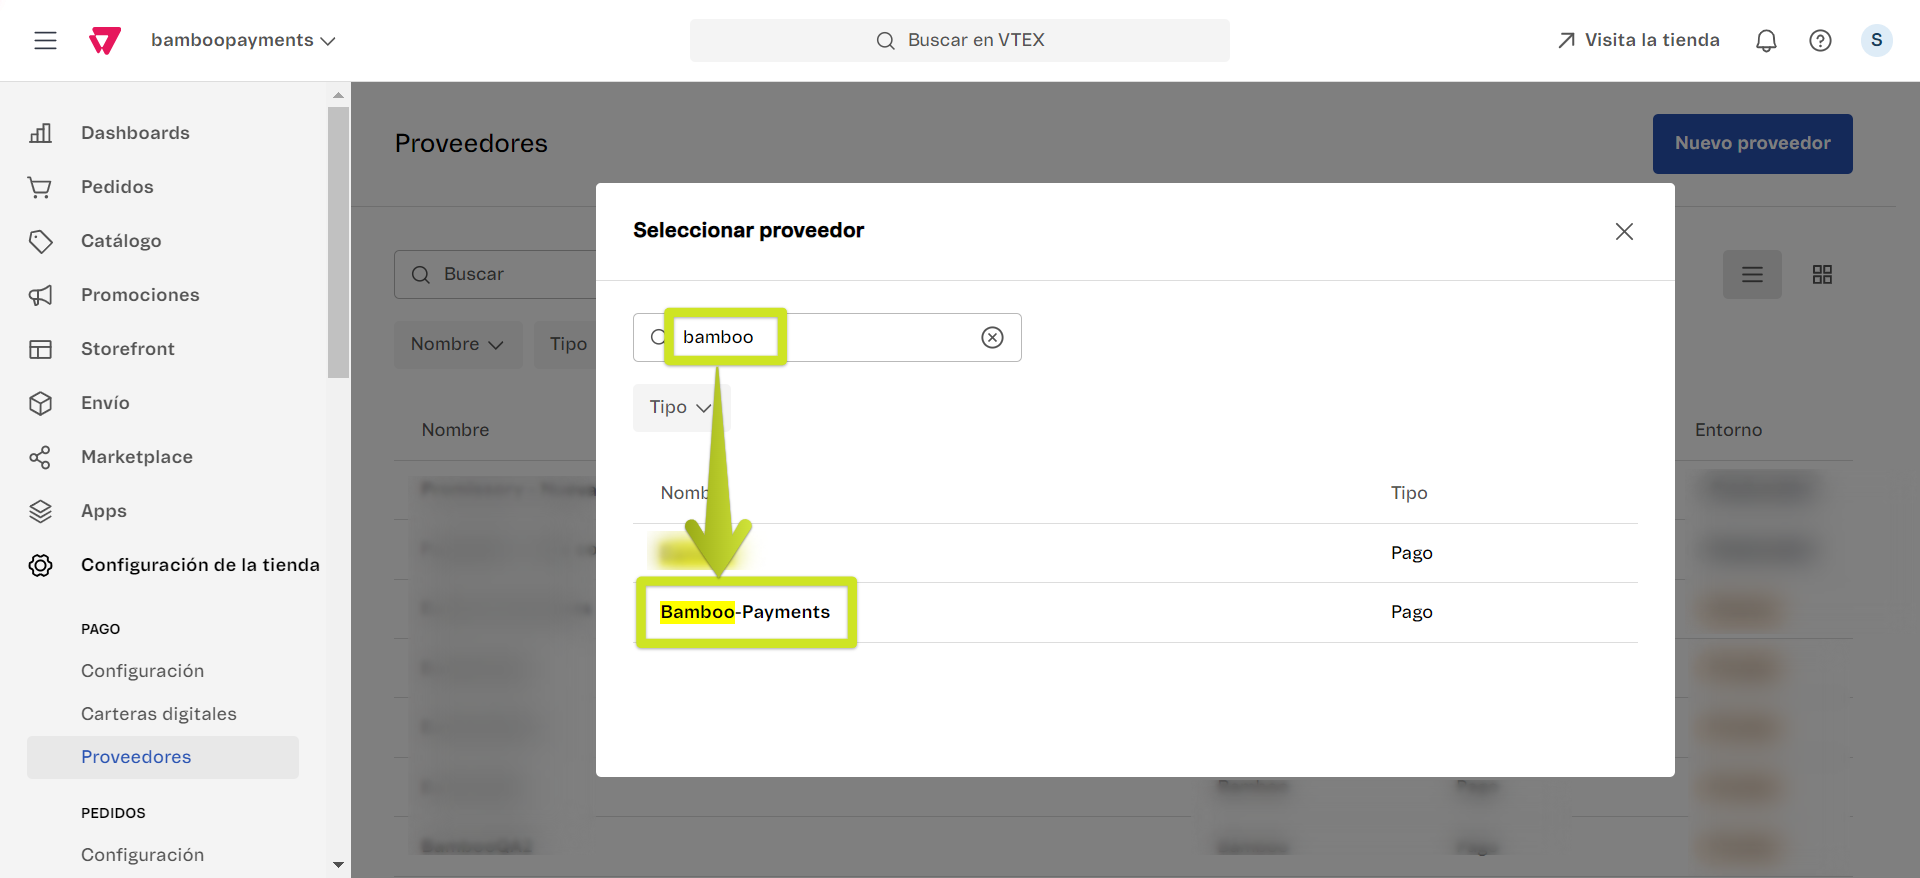Select Bamboo-Payments provider row
The width and height of the screenshot is (1920, 878).
click(x=1135, y=612)
